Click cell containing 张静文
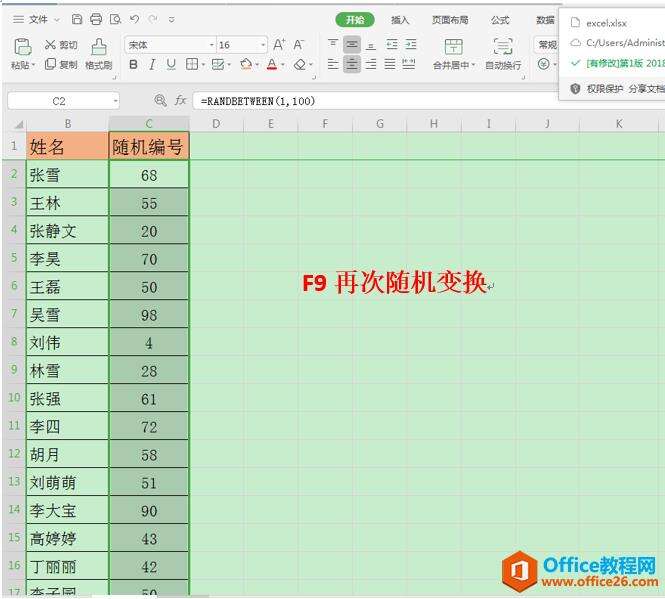The image size is (665, 599). click(x=67, y=231)
